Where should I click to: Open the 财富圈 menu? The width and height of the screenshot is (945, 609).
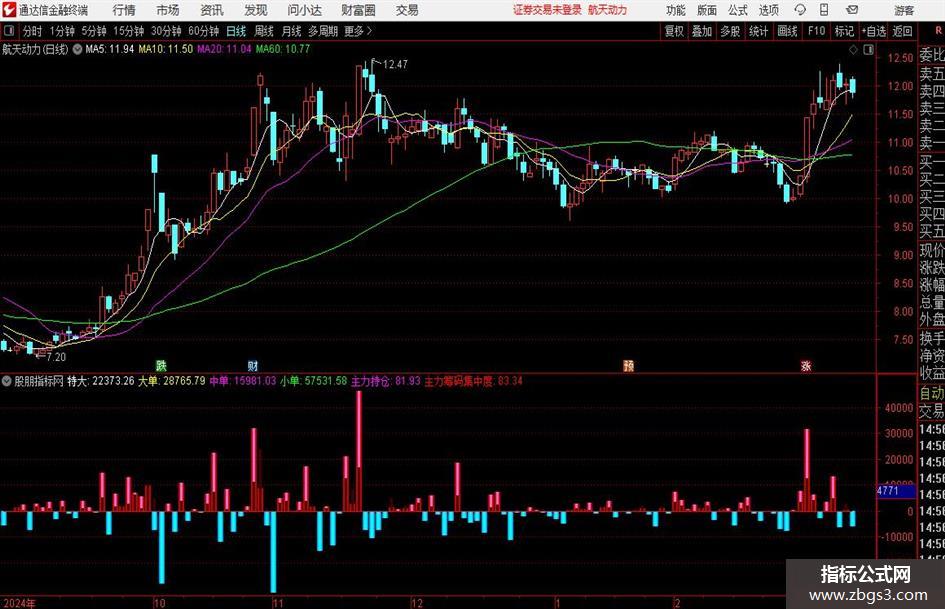tap(358, 10)
